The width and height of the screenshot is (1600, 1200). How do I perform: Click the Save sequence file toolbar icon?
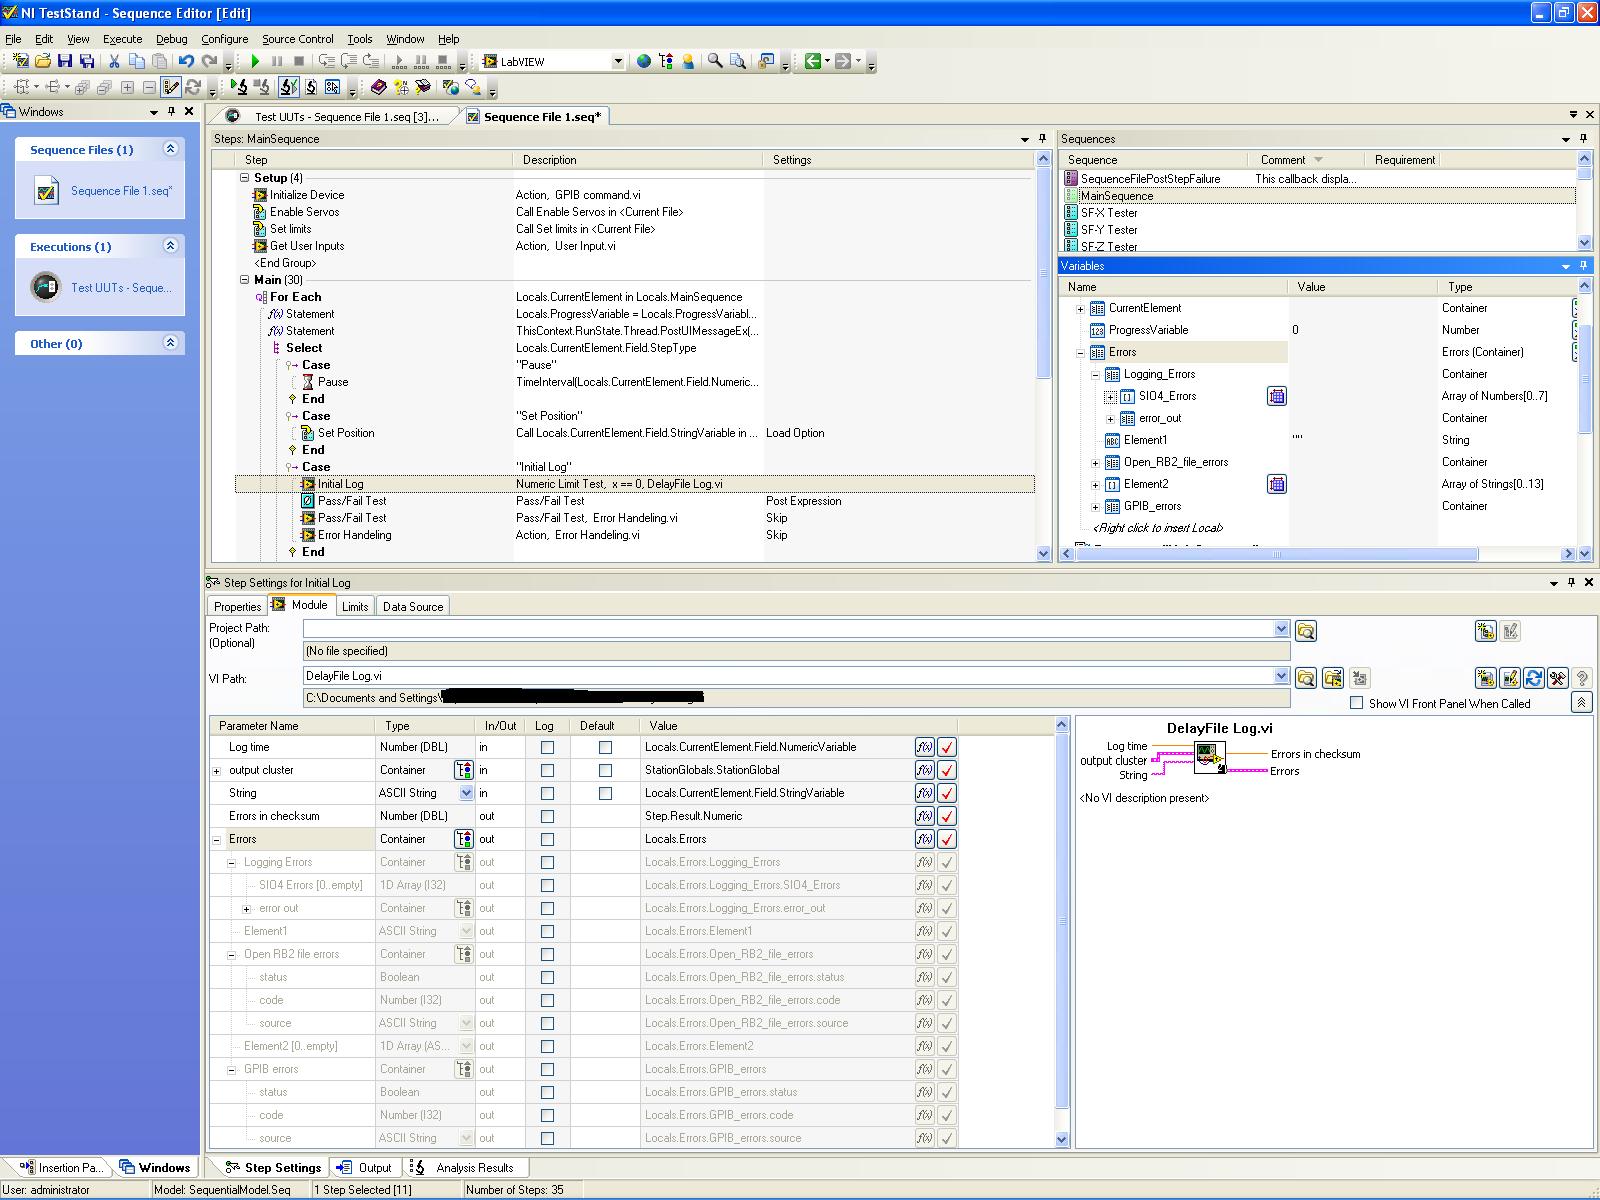[65, 61]
